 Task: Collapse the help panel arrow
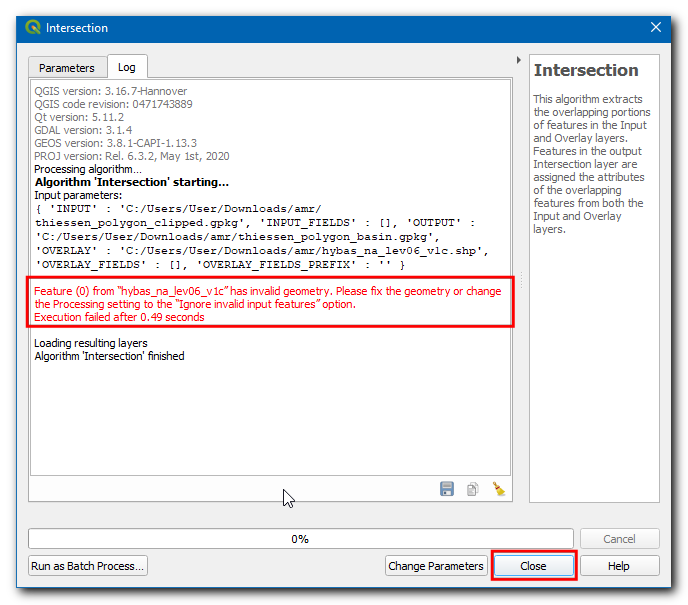[x=518, y=61]
